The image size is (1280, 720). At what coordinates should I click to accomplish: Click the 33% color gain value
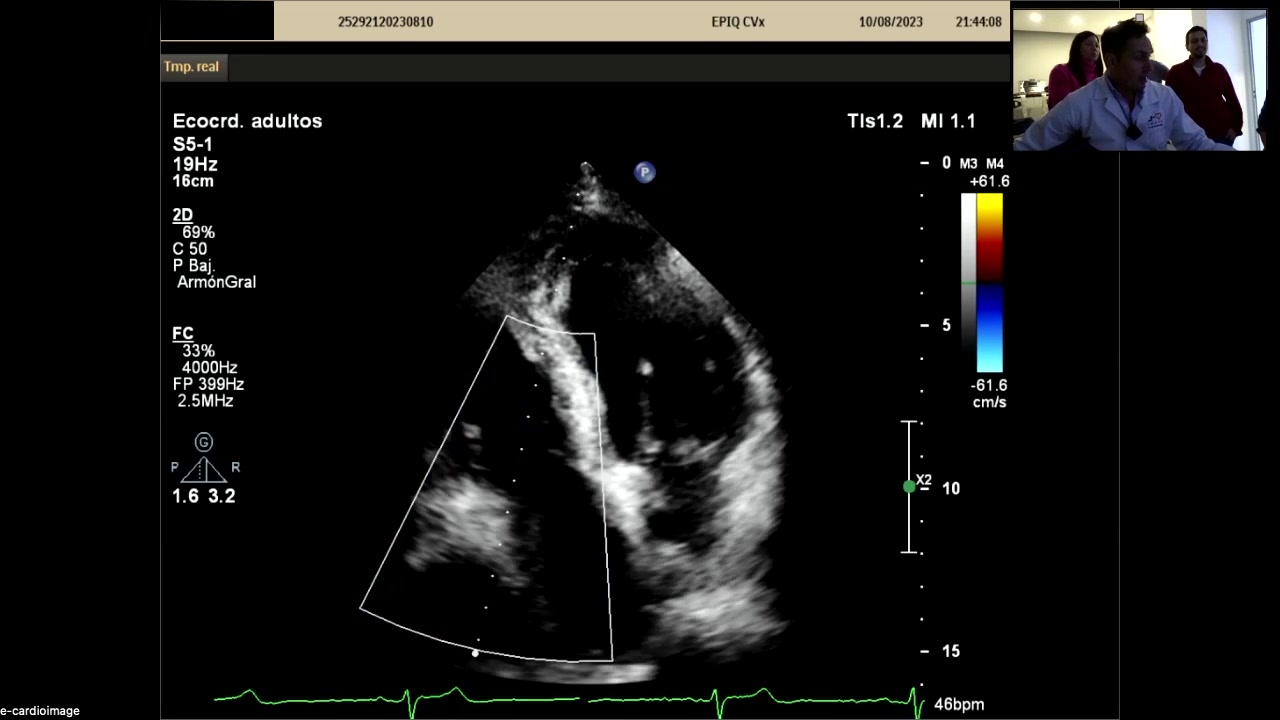[x=198, y=351]
